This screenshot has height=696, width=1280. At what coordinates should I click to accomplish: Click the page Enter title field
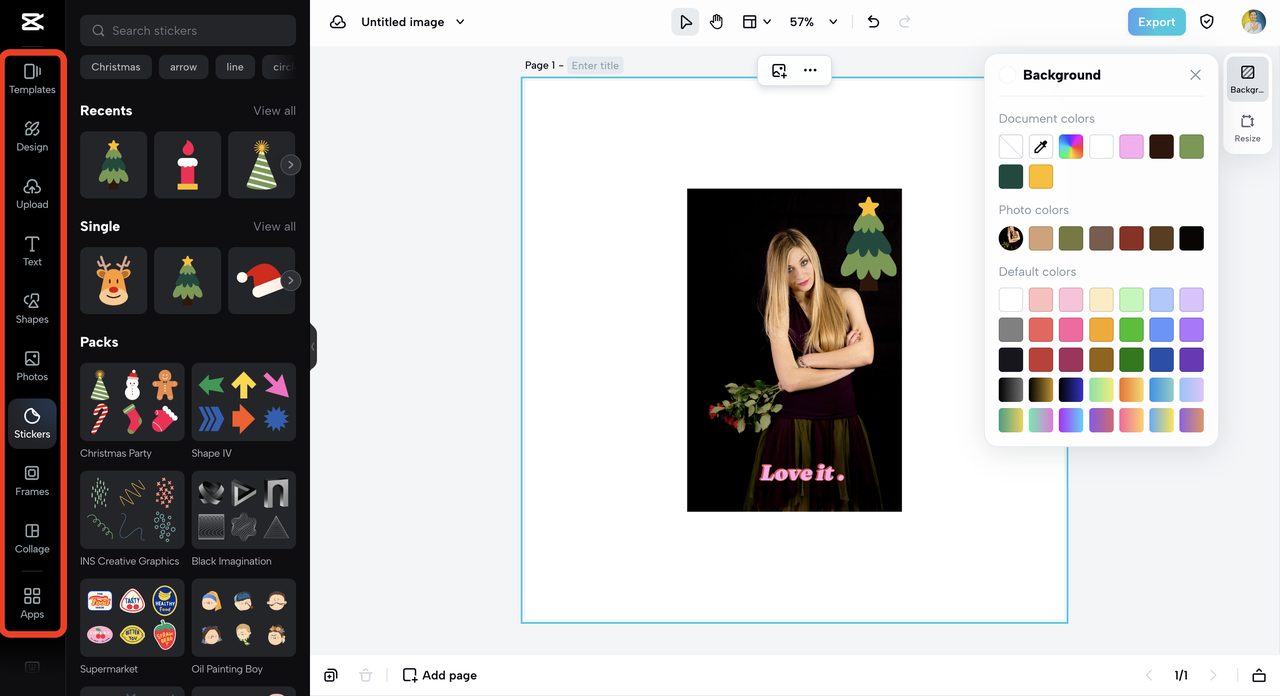(596, 66)
